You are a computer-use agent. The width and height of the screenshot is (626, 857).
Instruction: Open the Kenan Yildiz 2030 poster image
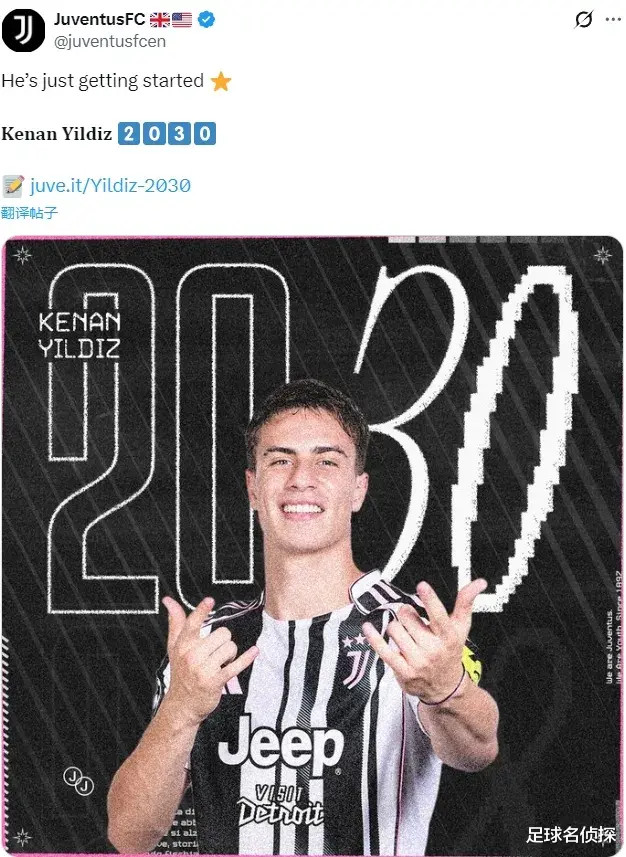313,545
